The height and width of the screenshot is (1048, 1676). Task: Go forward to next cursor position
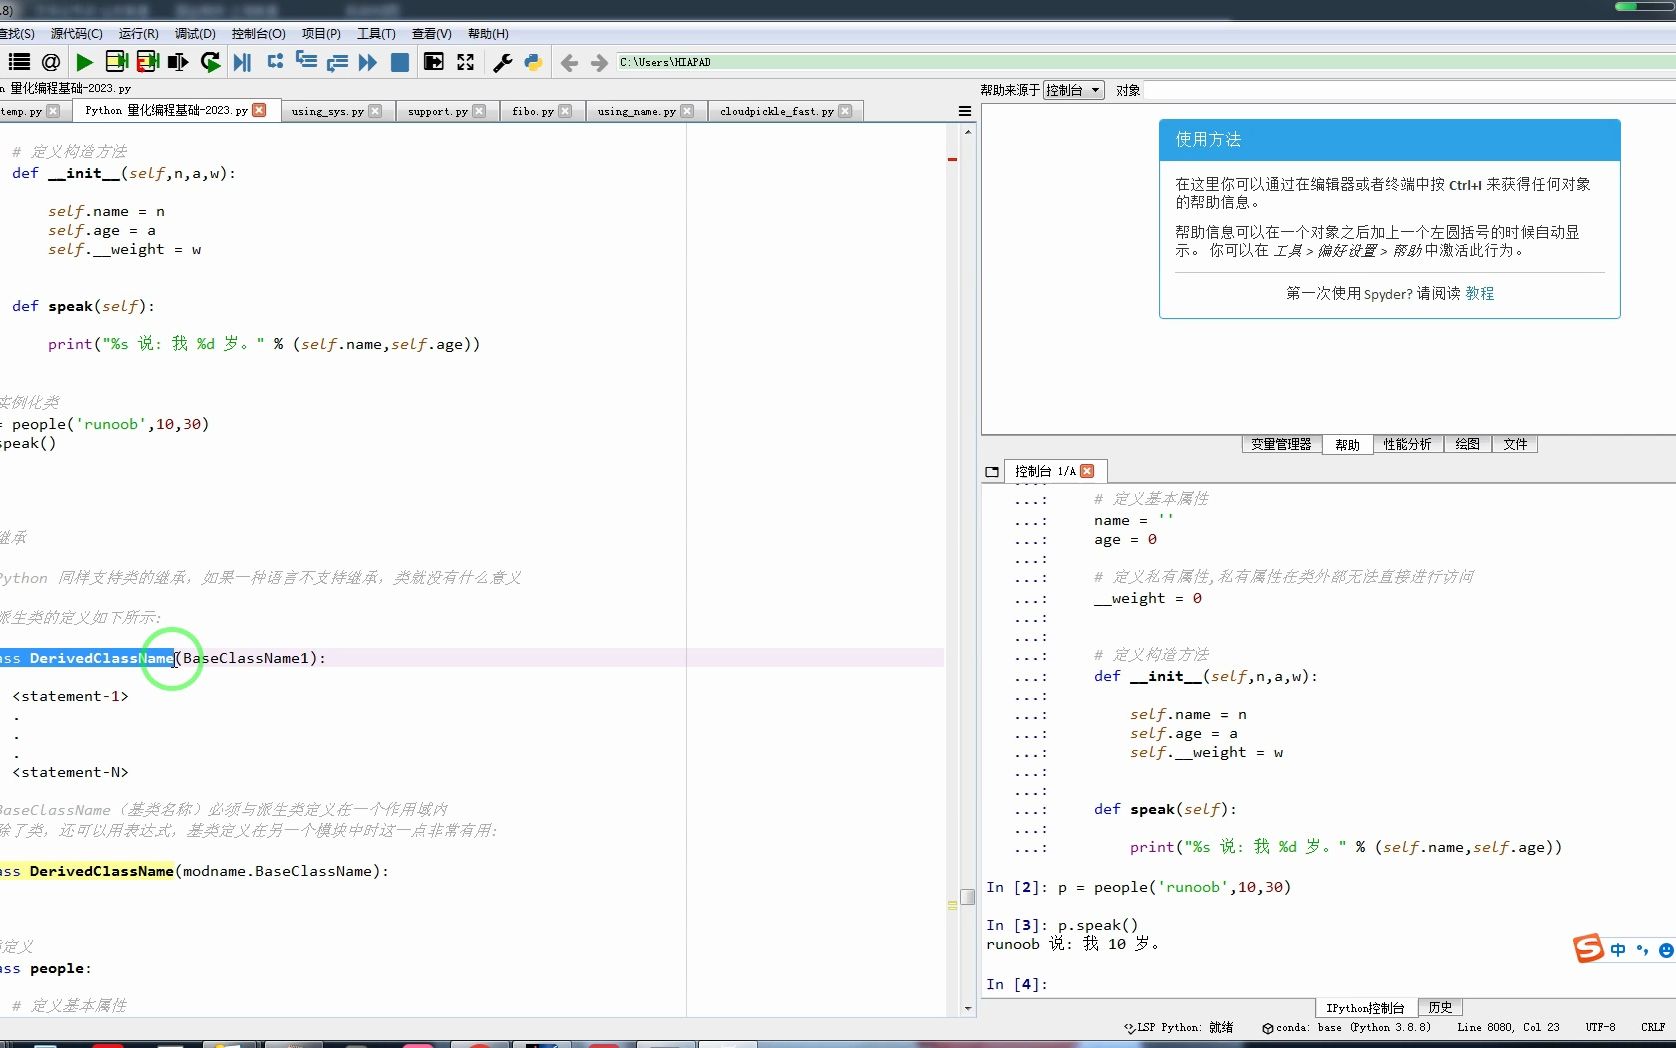599,63
